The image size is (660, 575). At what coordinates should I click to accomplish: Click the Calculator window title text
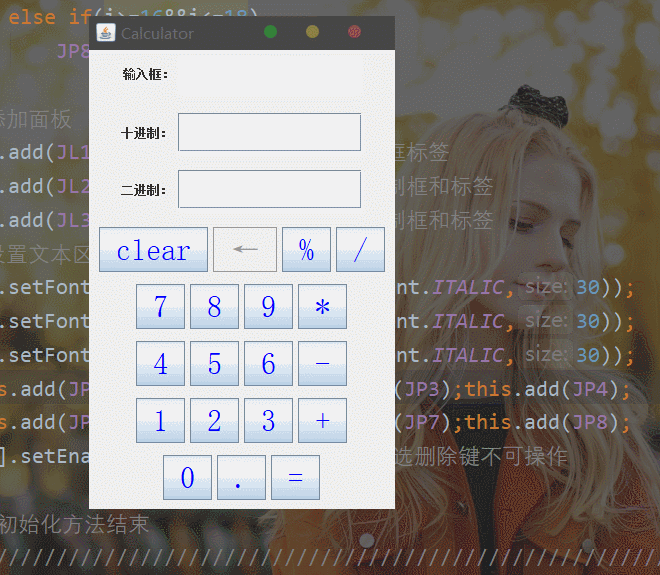click(x=157, y=34)
